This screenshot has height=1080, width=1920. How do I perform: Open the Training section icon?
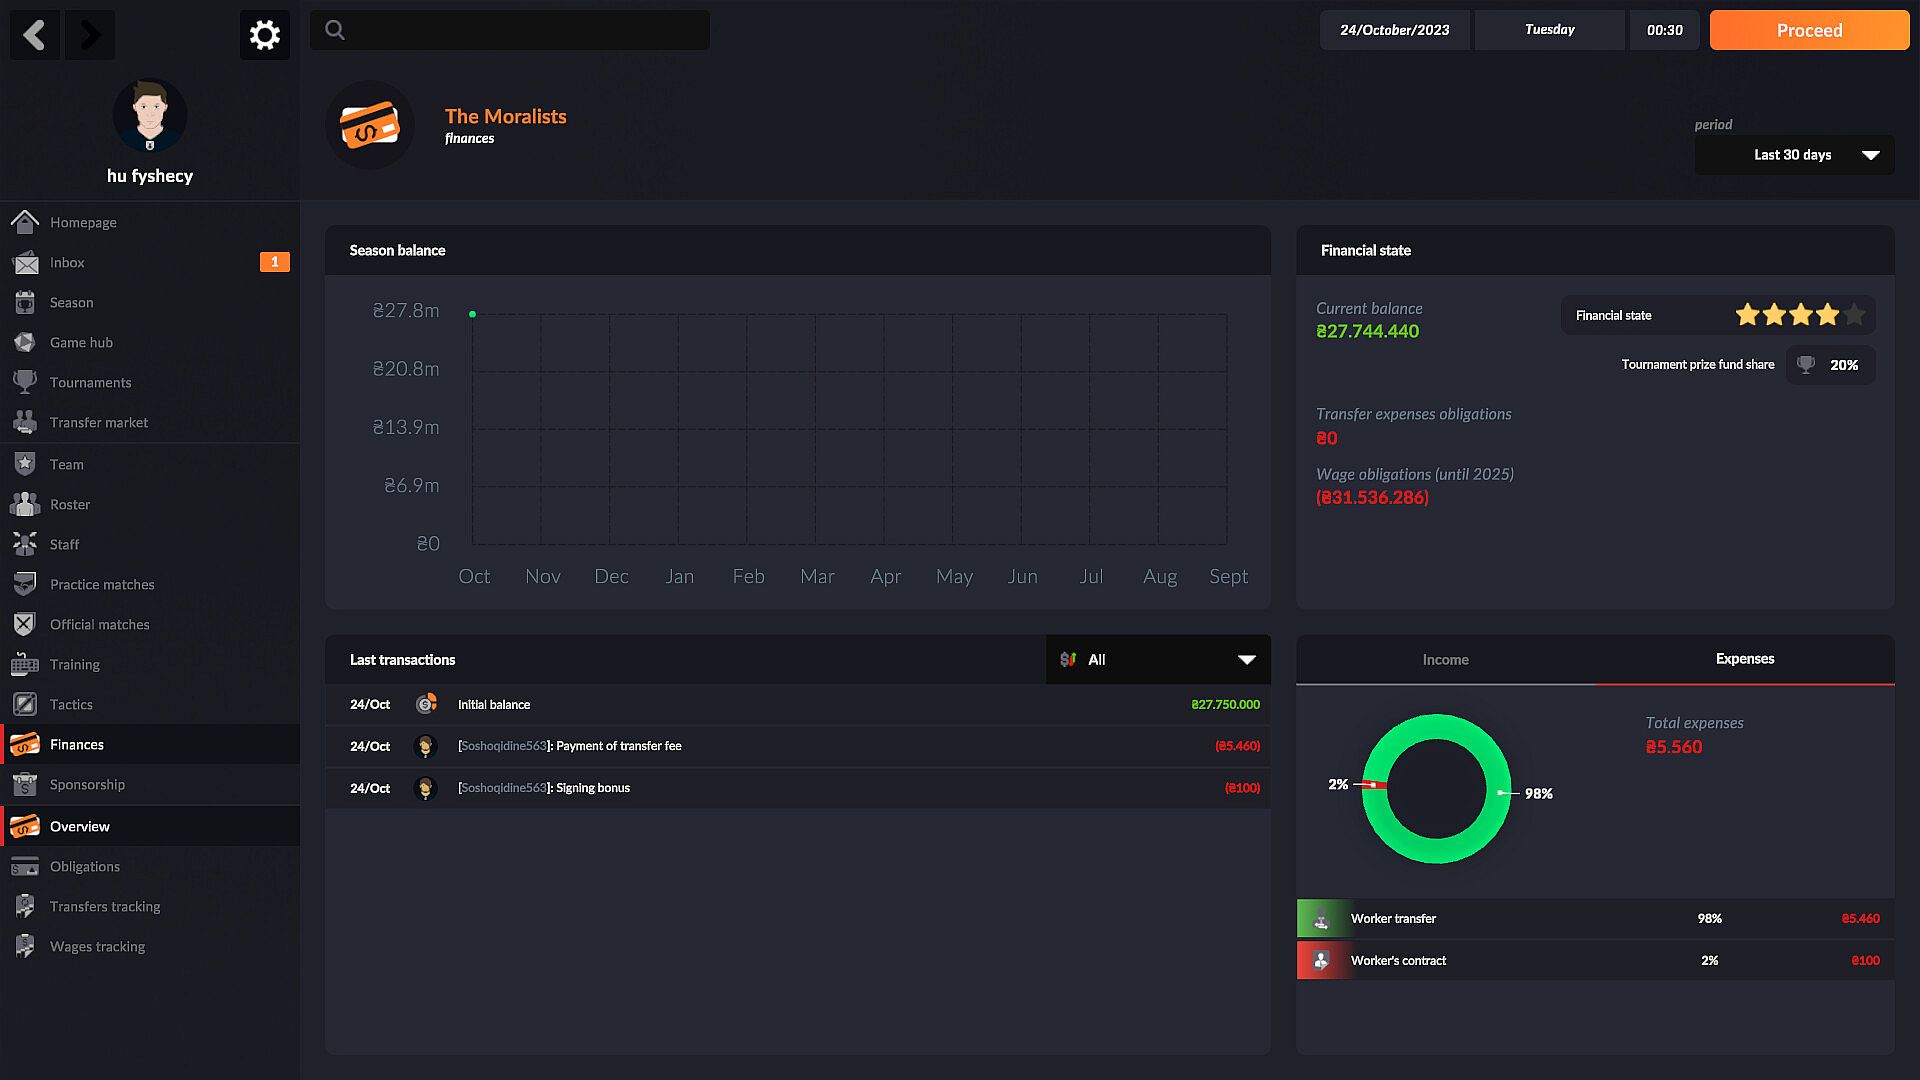coord(25,665)
